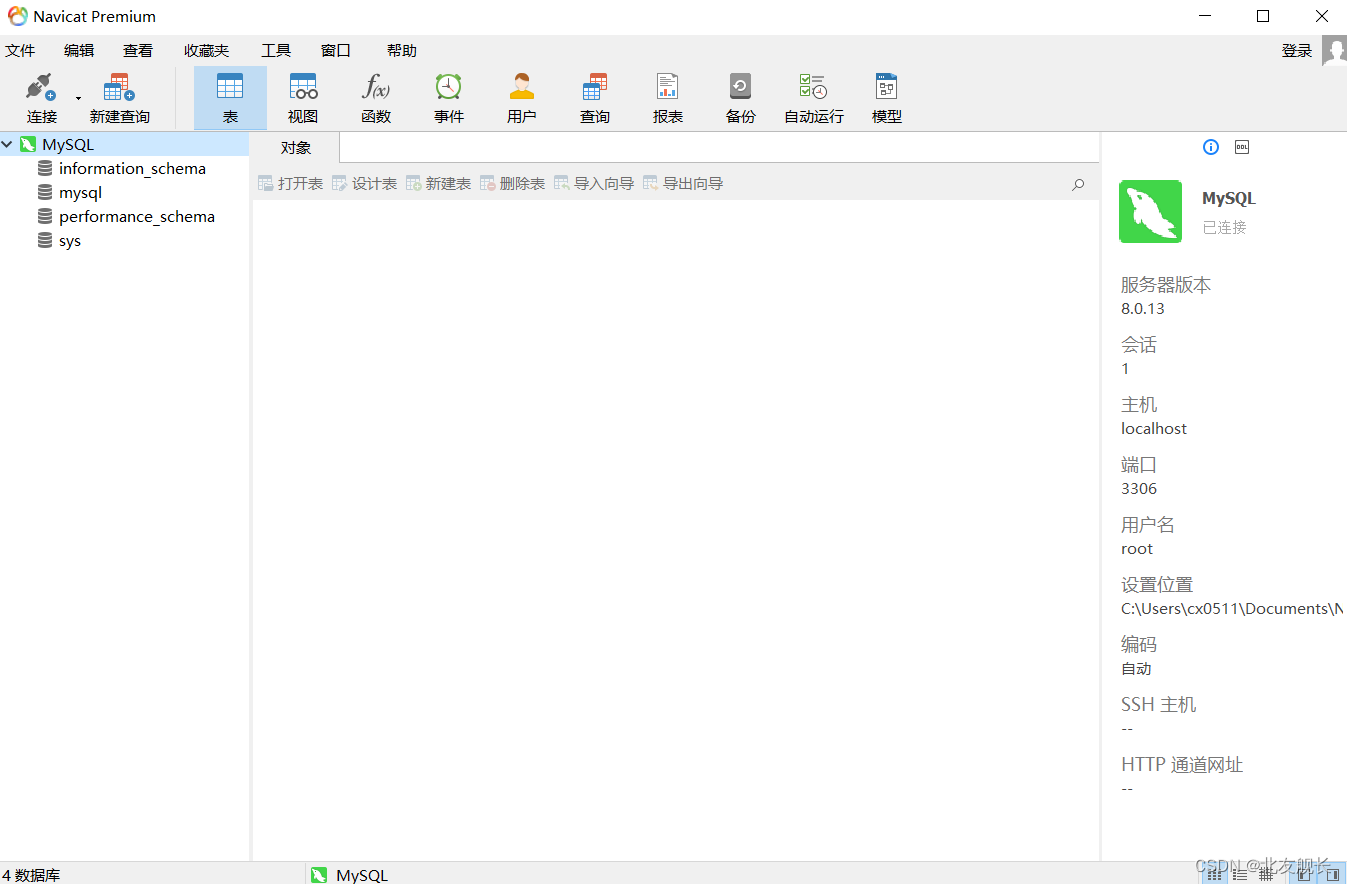Toggle the right information pane

click(x=1332, y=874)
